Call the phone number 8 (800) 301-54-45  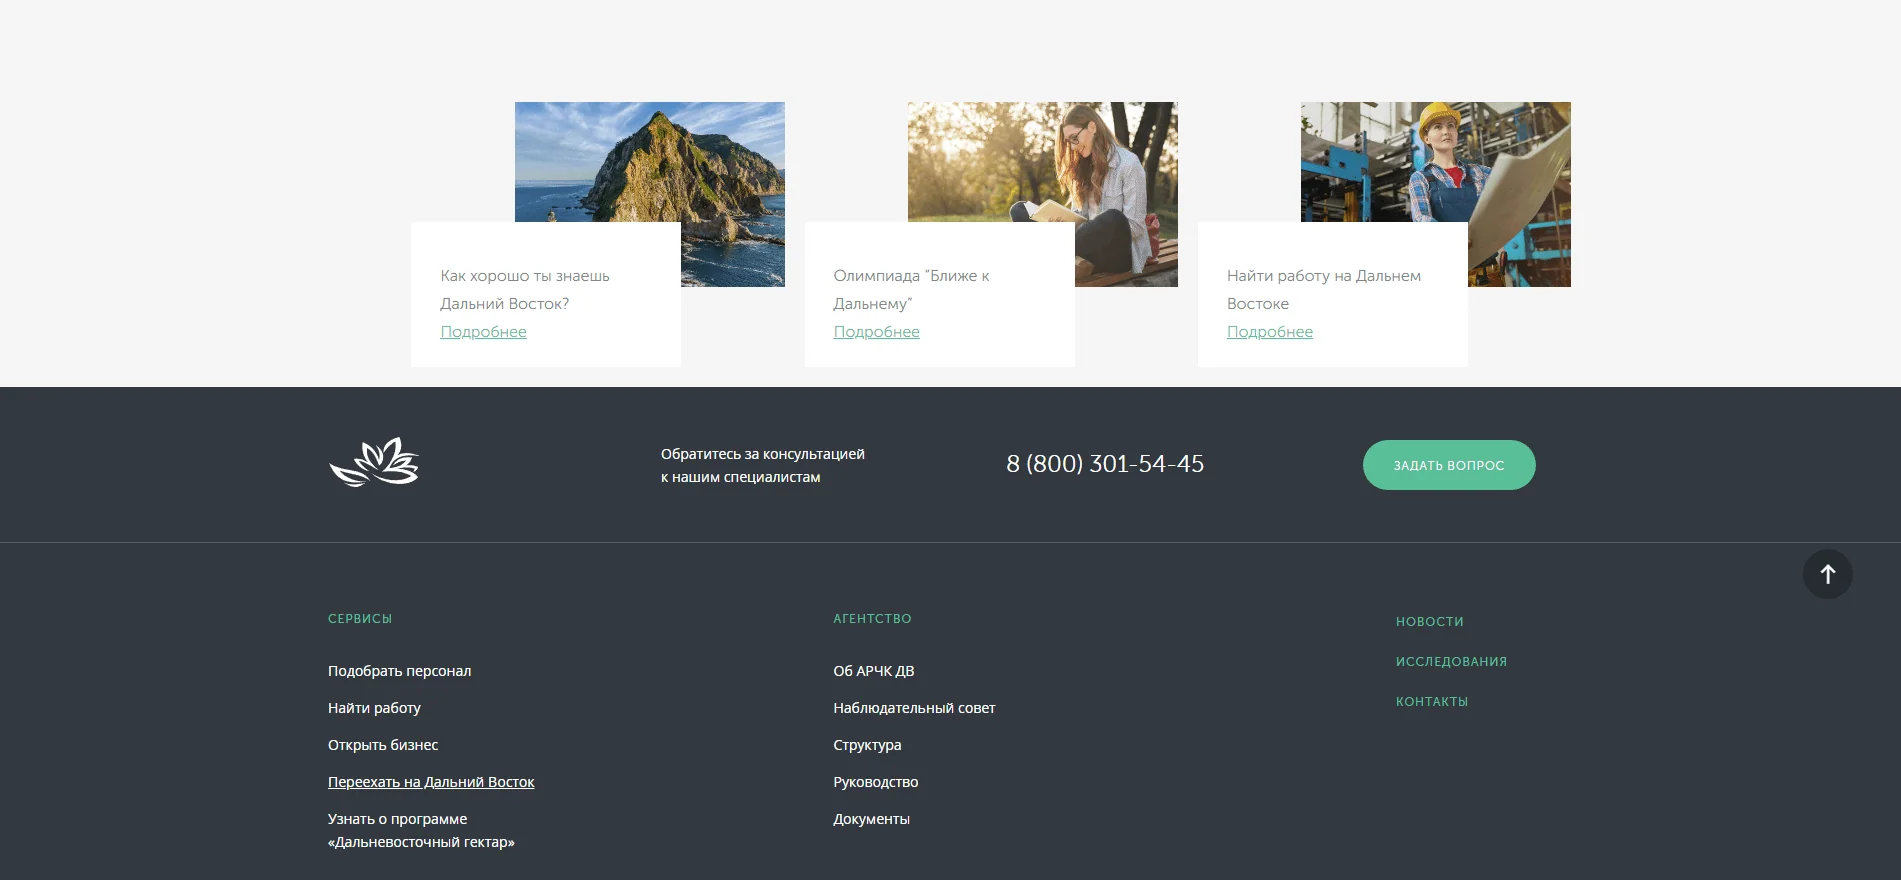point(1104,464)
